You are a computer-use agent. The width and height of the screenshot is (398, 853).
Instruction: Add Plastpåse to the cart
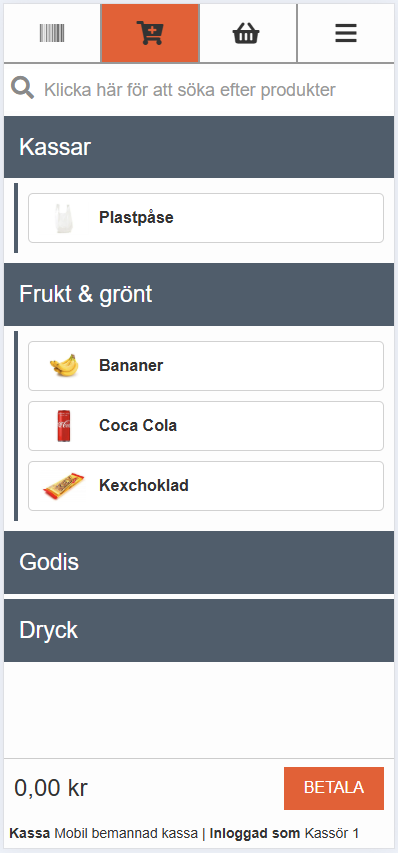pos(206,218)
